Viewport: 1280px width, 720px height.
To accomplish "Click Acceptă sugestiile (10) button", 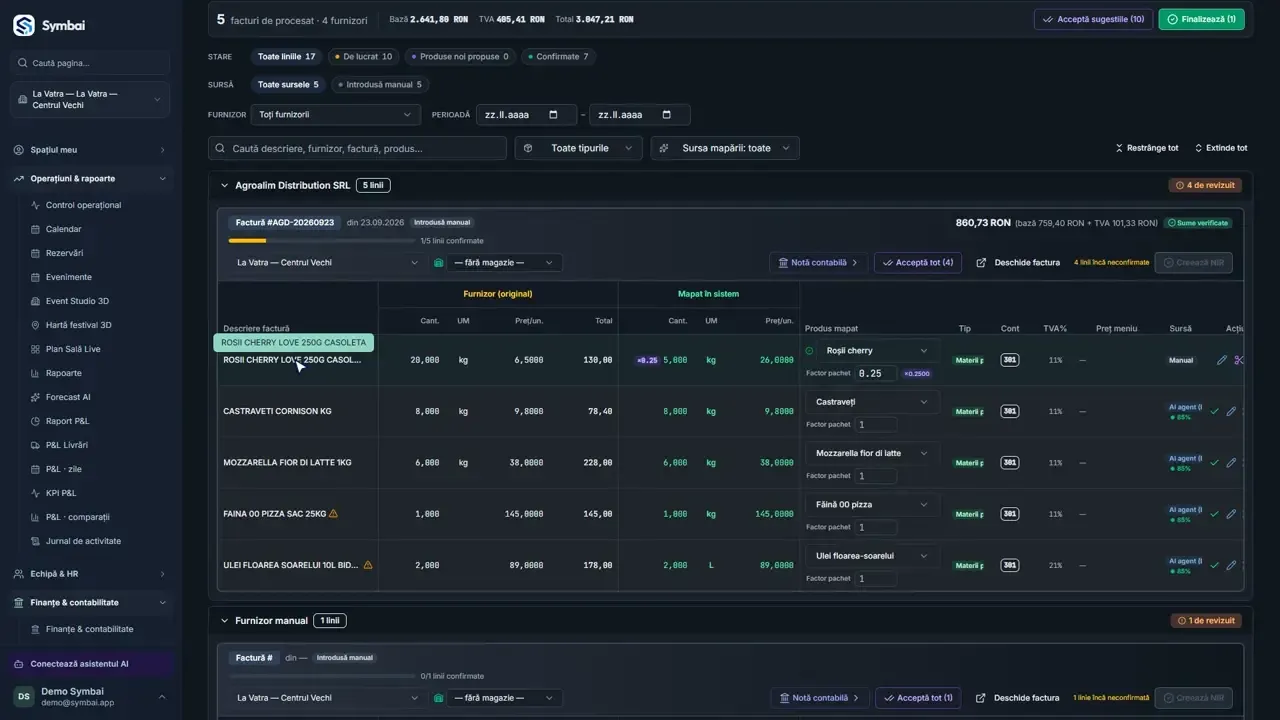I will click(1093, 19).
